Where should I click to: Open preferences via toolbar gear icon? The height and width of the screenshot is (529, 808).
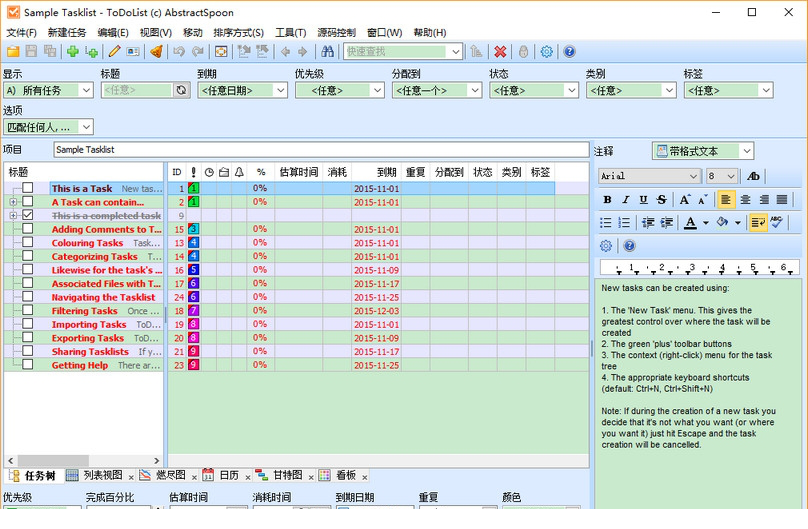[x=546, y=52]
